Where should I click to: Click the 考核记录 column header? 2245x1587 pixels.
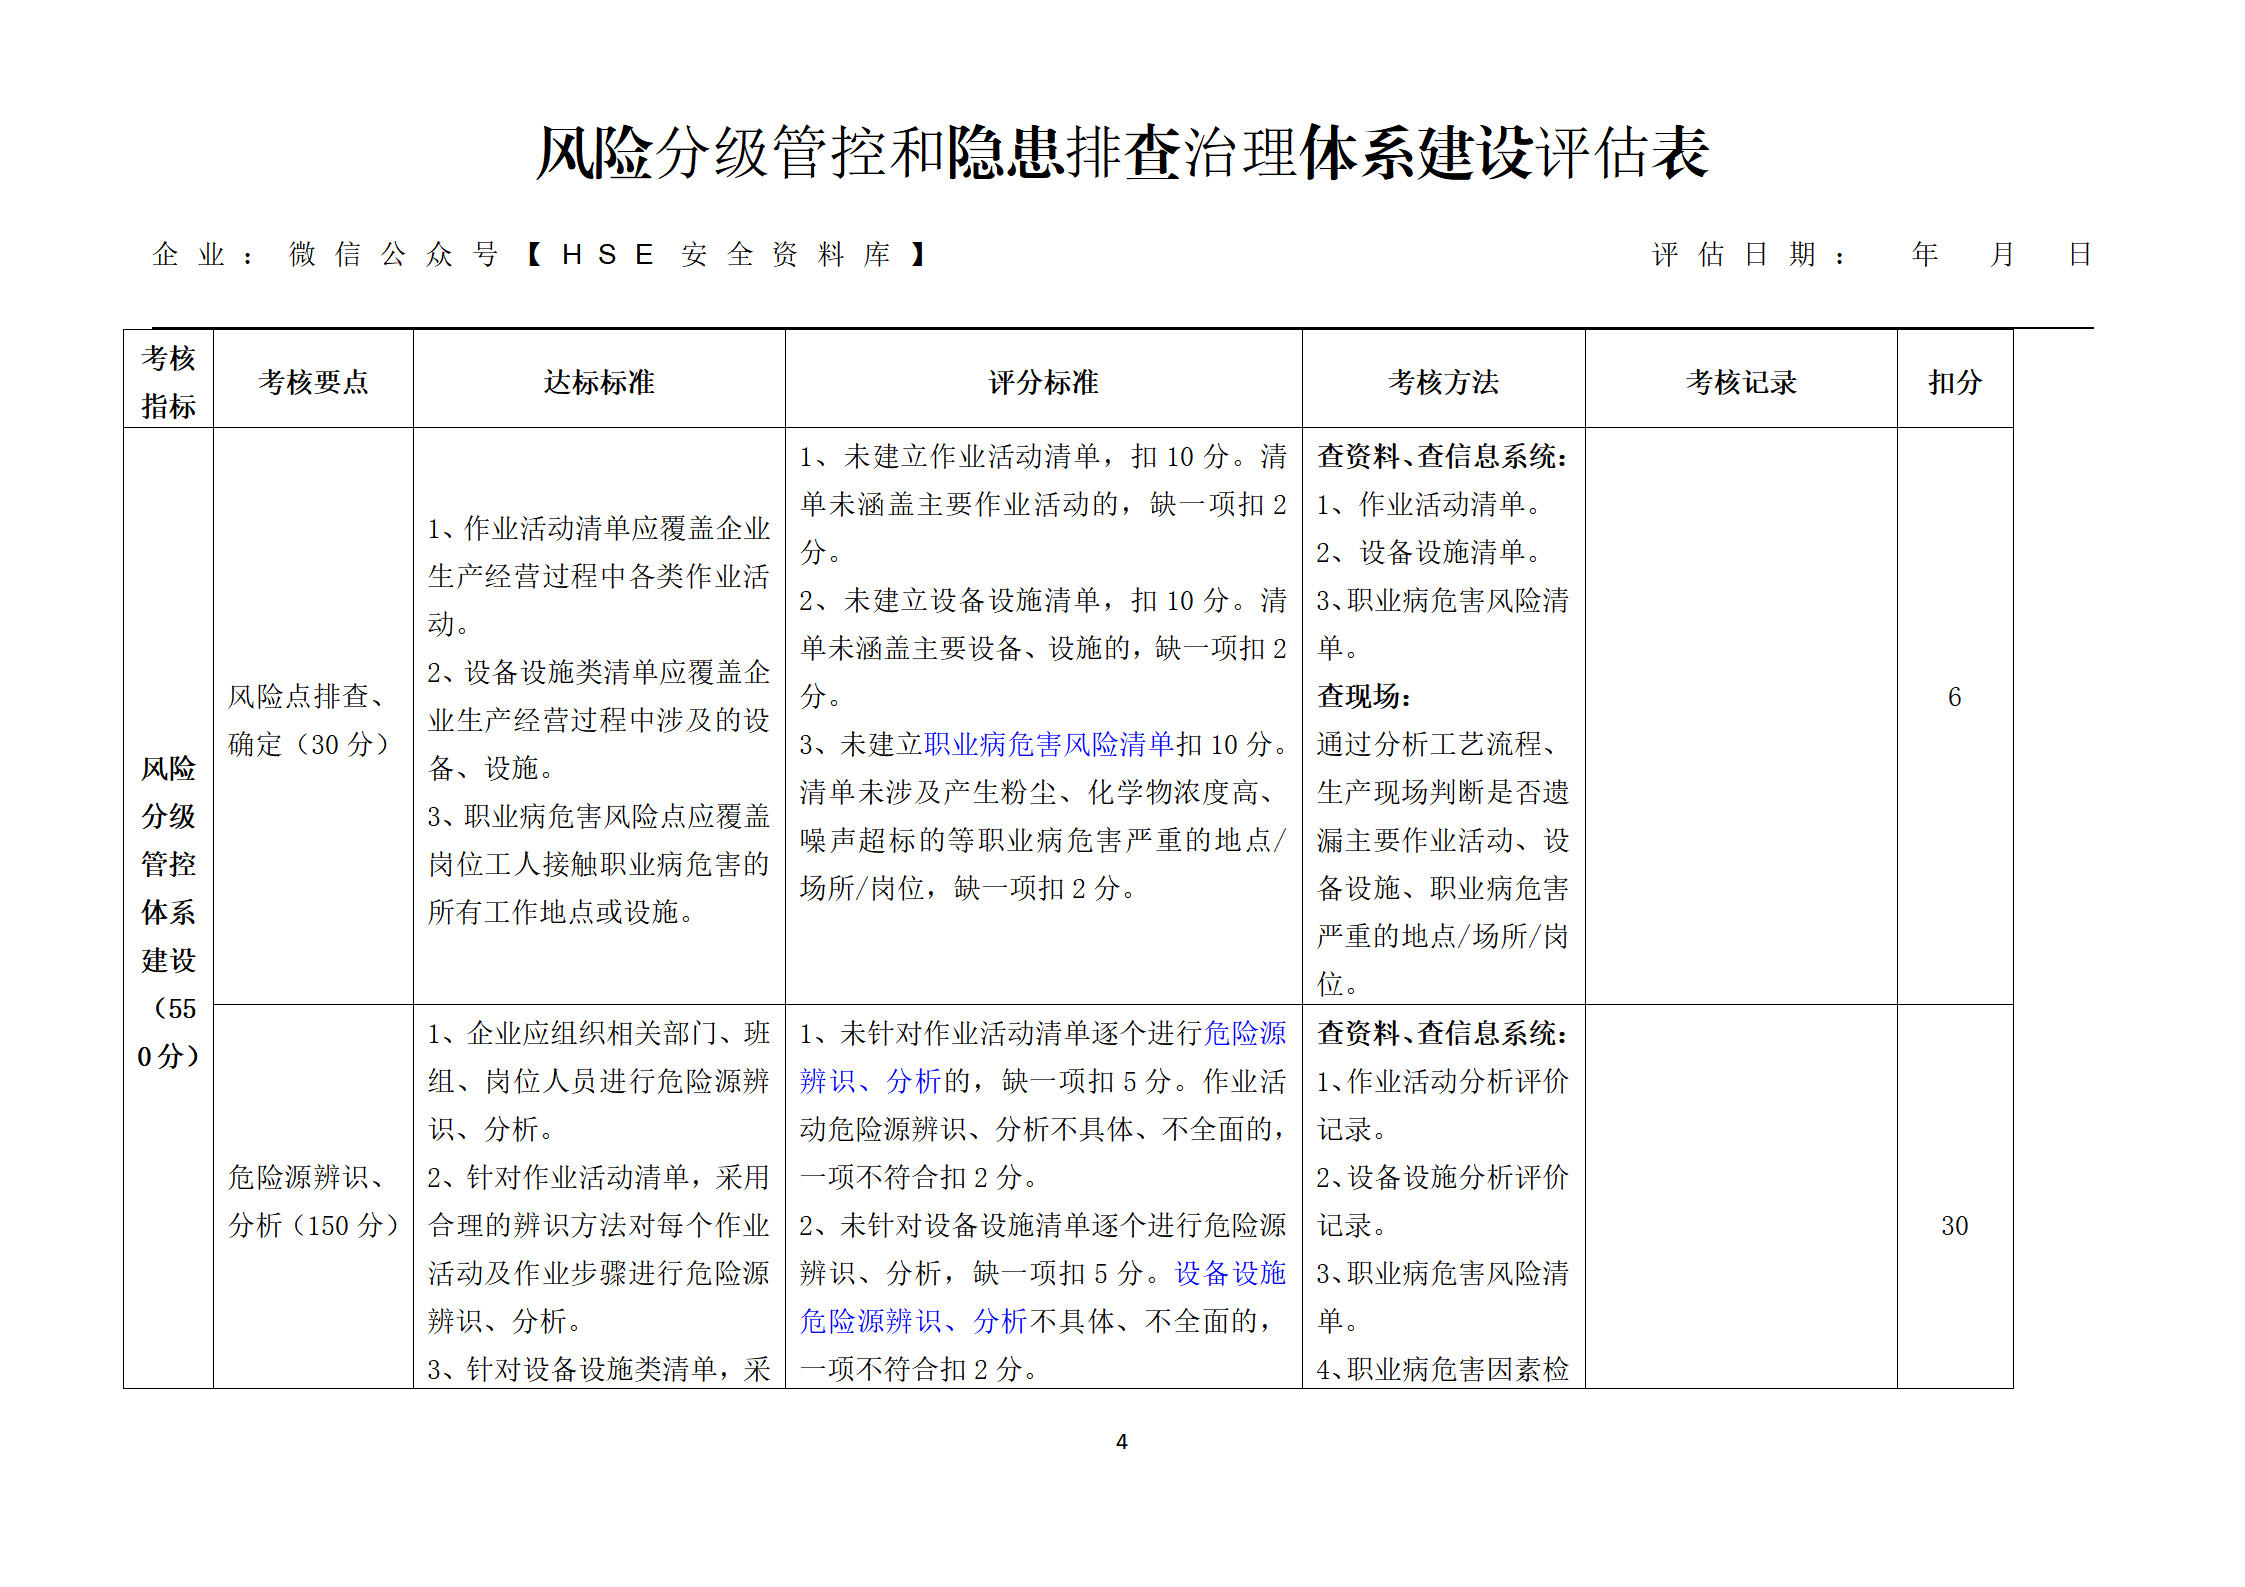pos(1741,382)
